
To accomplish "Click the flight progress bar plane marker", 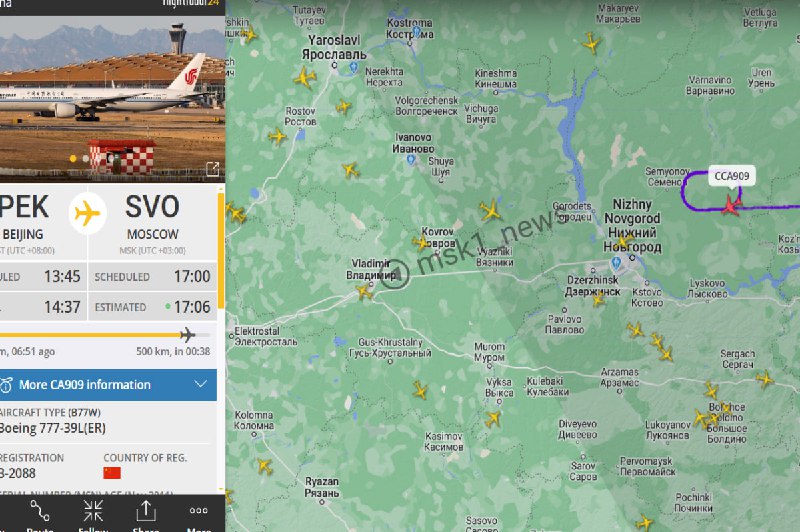I will (x=188, y=335).
